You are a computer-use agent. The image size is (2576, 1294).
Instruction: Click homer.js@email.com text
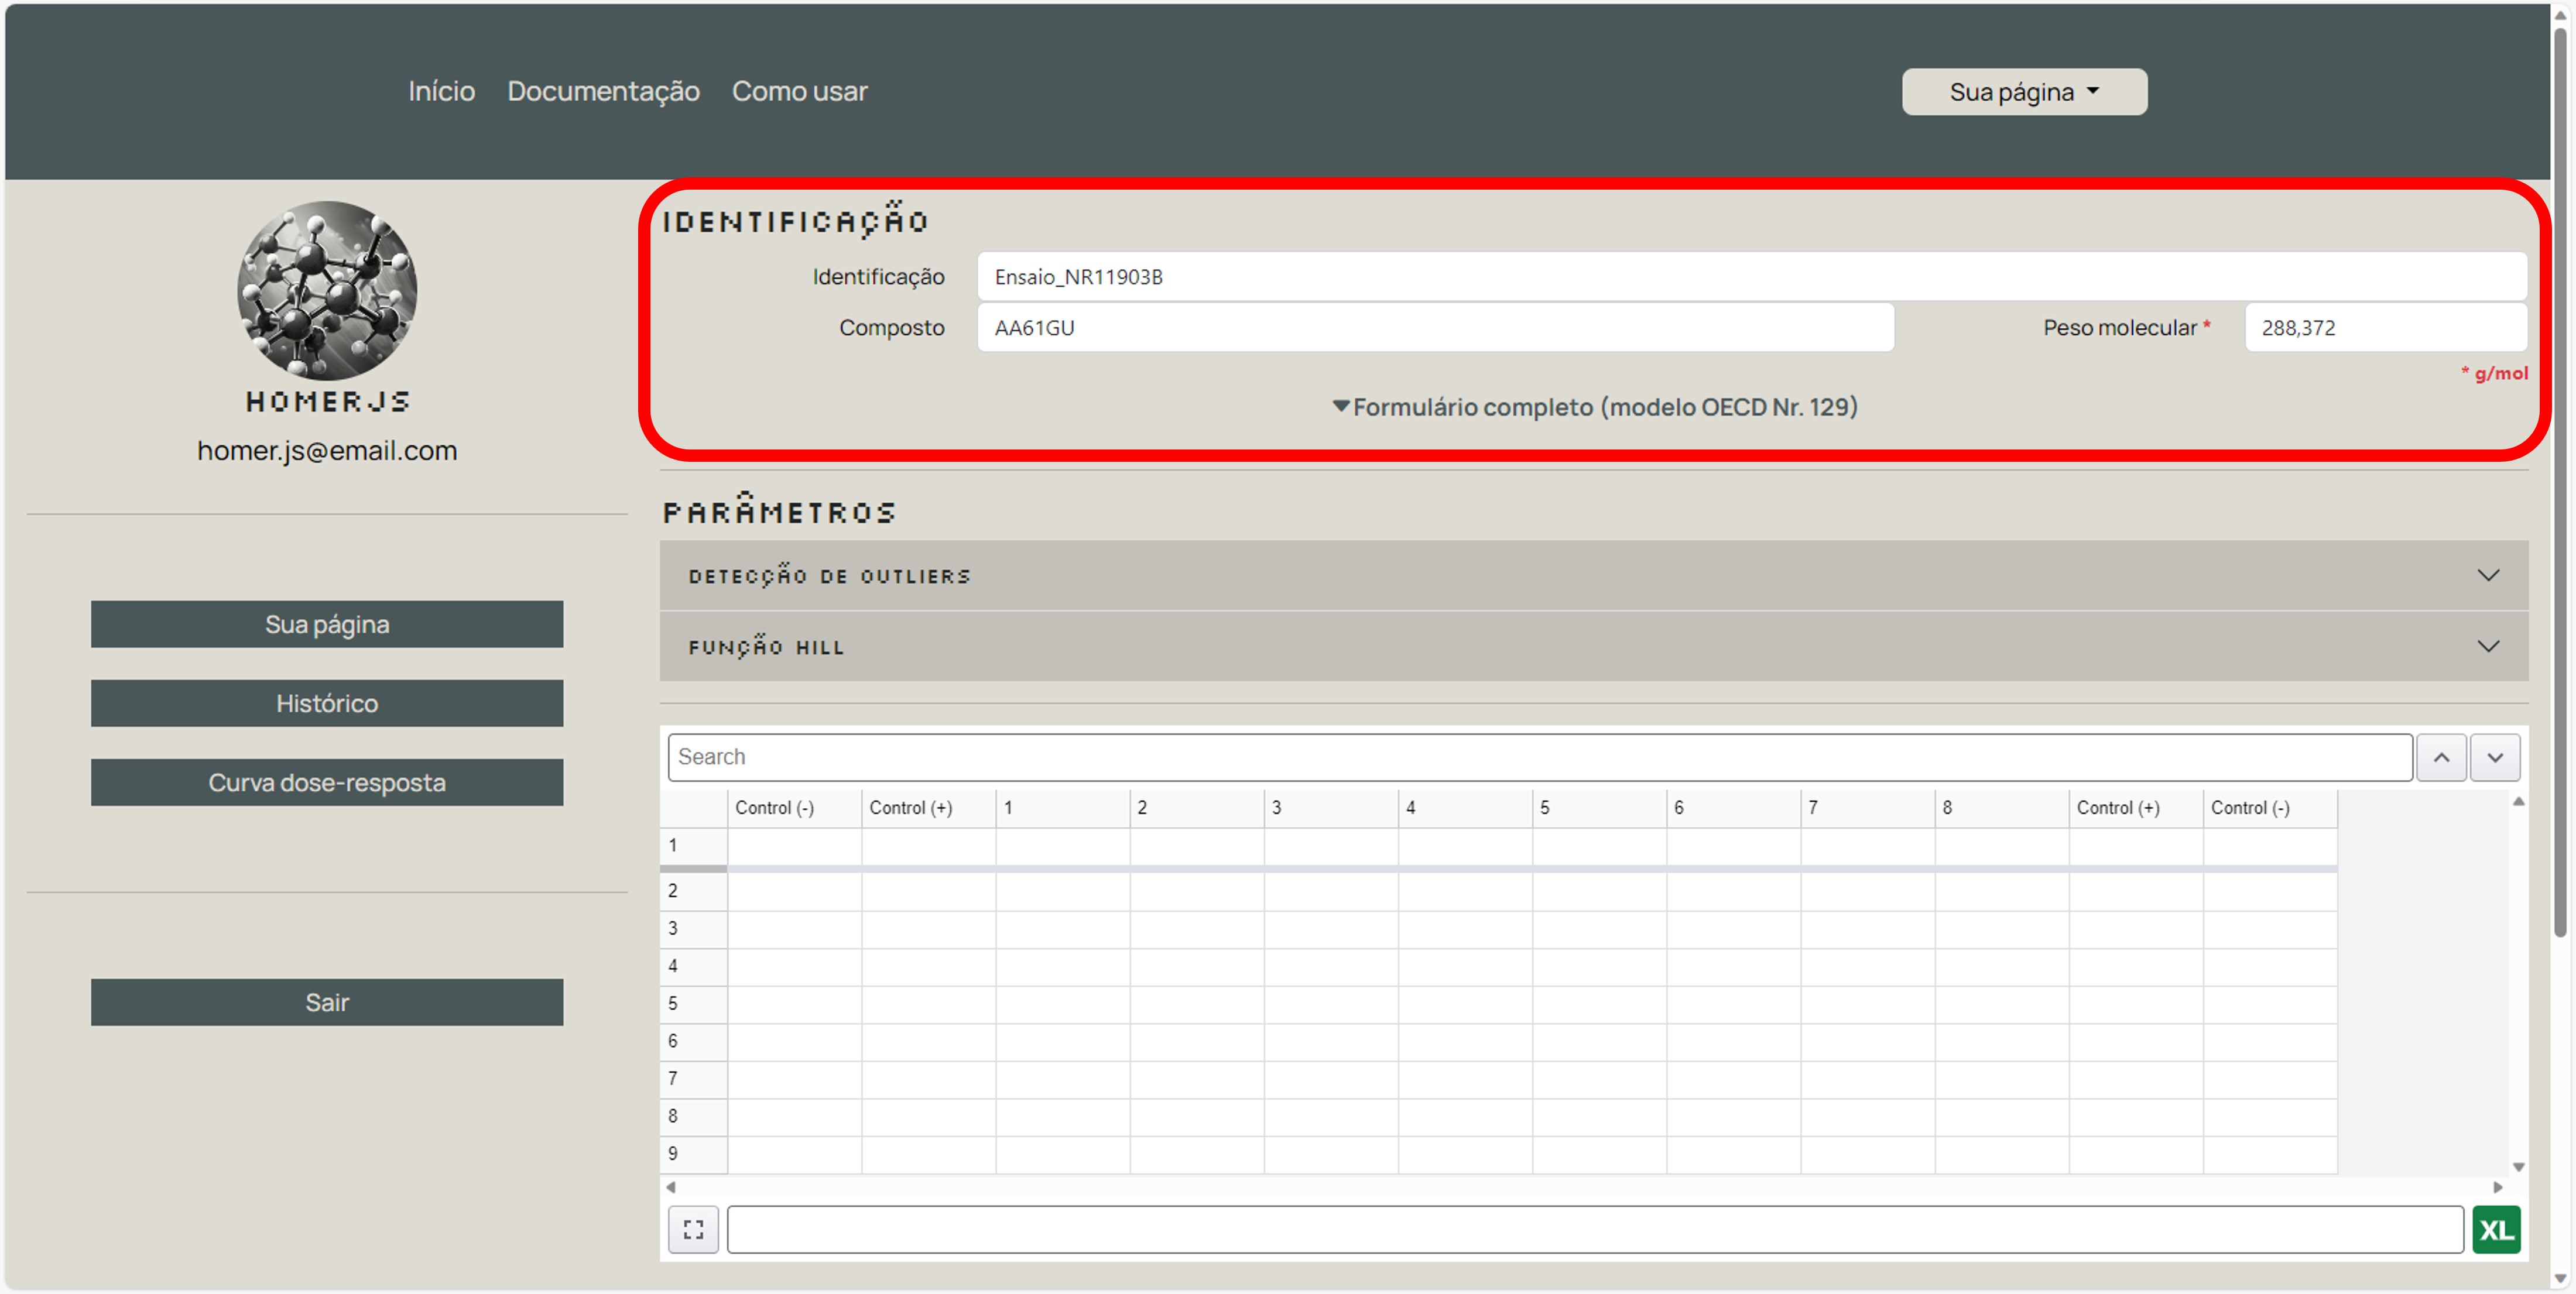[x=327, y=451]
